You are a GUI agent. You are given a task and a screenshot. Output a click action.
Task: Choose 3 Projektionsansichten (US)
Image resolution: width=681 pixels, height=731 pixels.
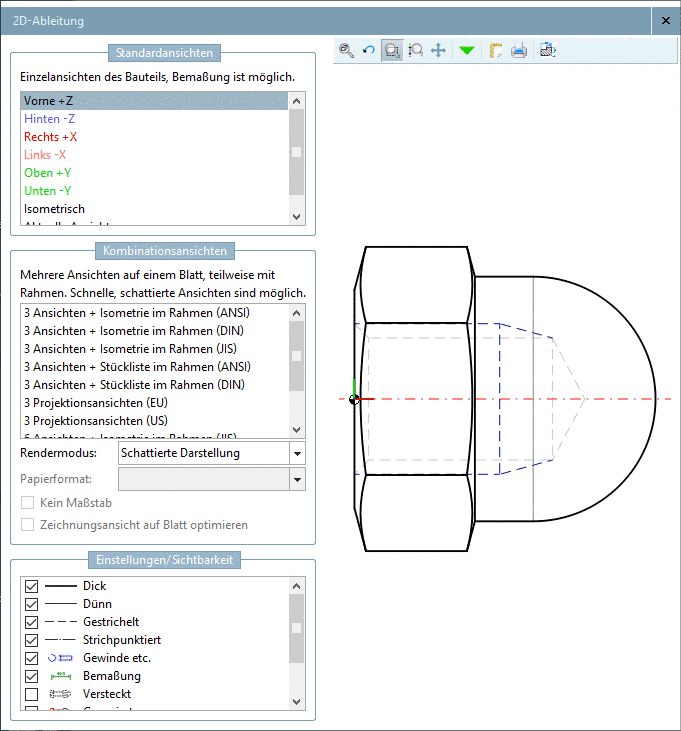point(155,421)
